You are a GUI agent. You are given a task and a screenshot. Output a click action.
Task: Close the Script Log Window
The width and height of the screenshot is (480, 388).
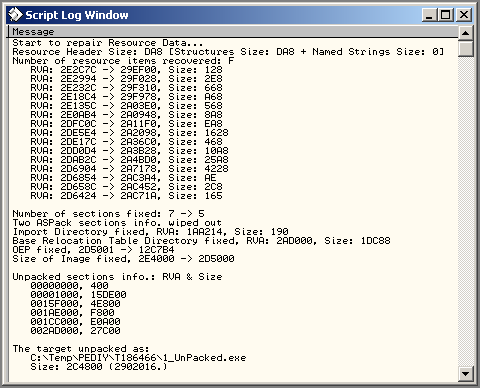(463, 15)
